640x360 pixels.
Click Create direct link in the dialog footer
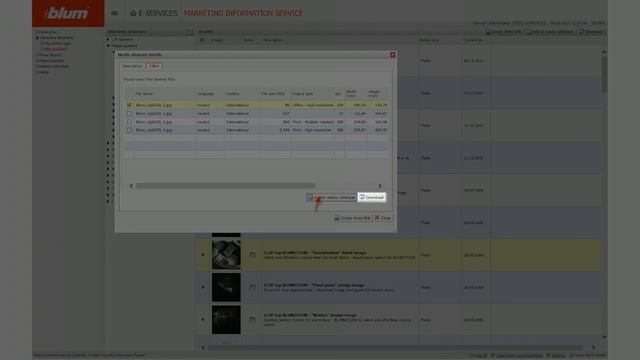coord(353,218)
